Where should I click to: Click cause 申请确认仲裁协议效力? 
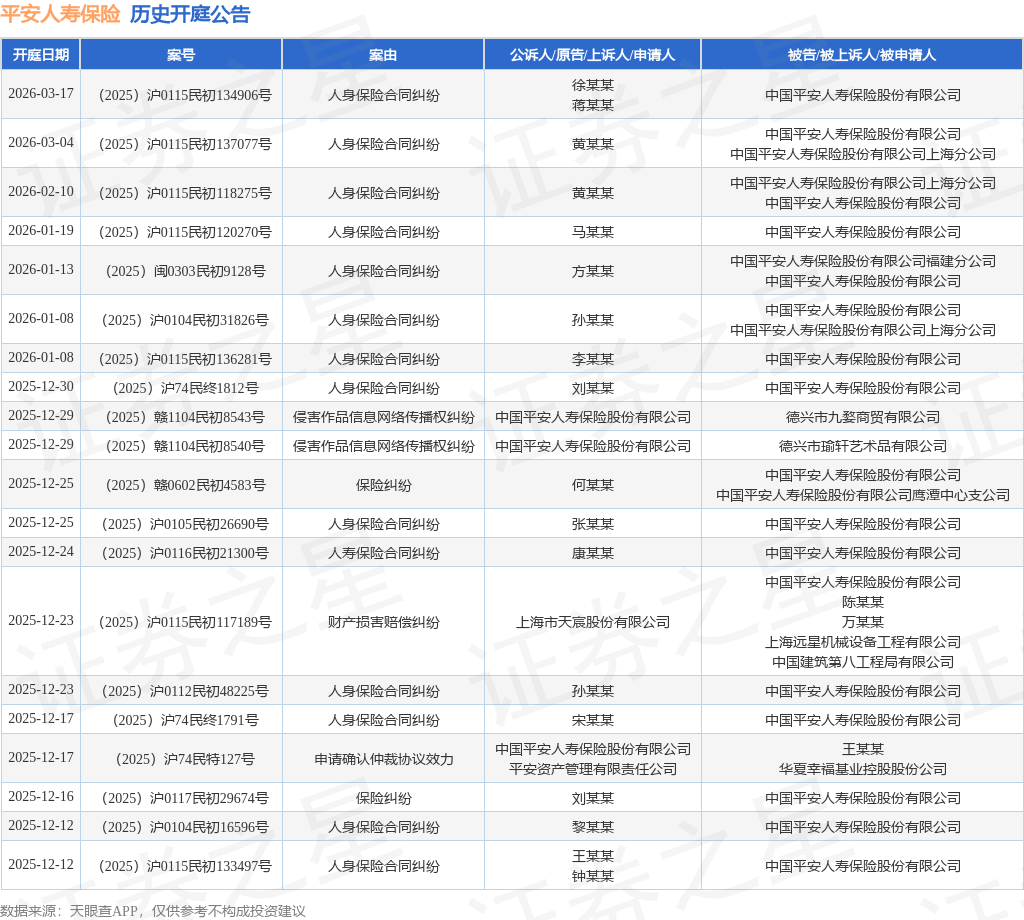point(383,759)
